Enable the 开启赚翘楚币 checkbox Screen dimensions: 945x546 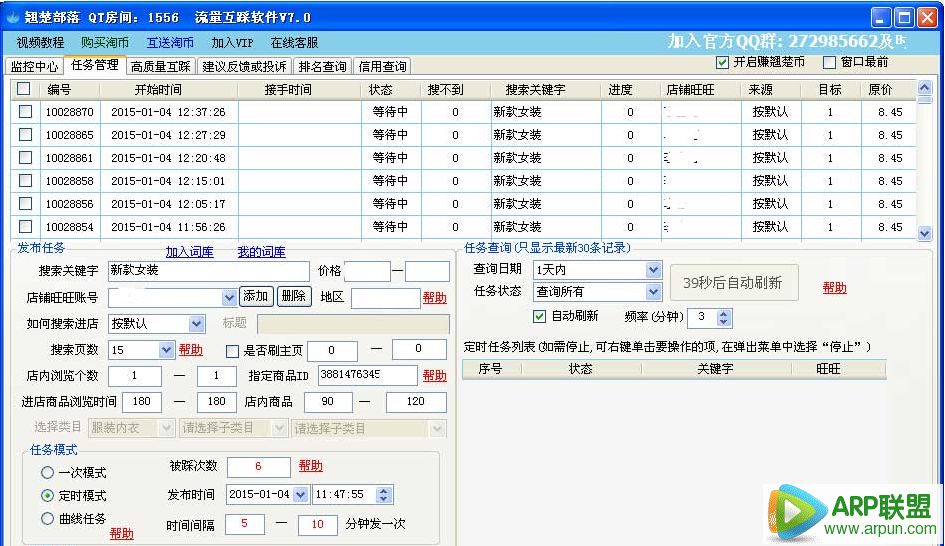click(723, 62)
